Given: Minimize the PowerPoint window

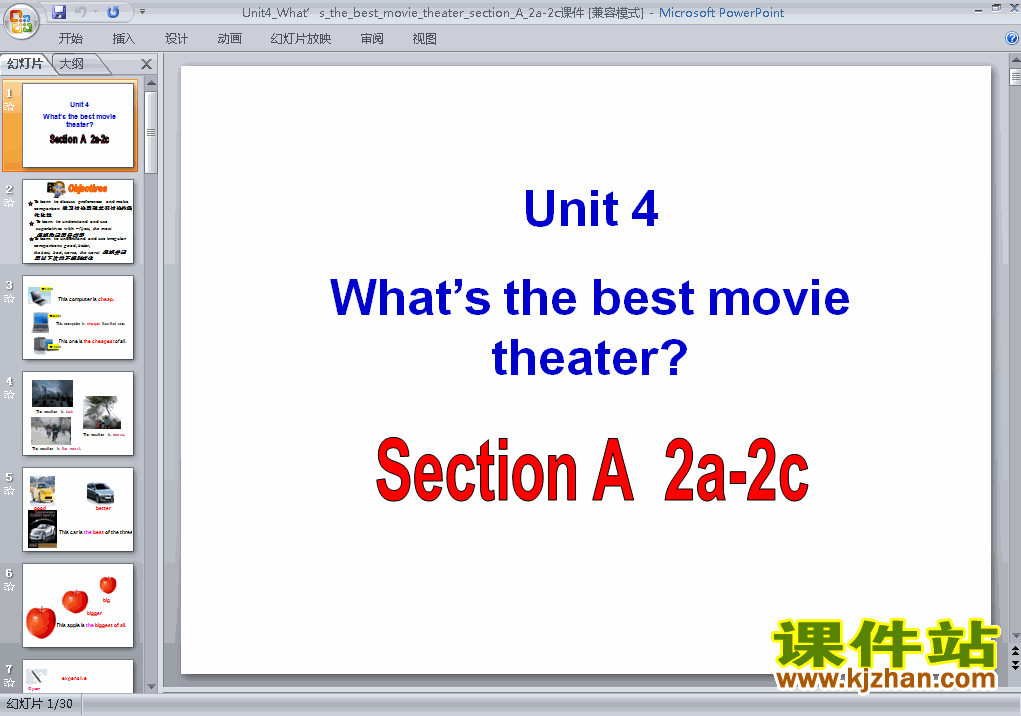Looking at the screenshot, I should [x=979, y=9].
